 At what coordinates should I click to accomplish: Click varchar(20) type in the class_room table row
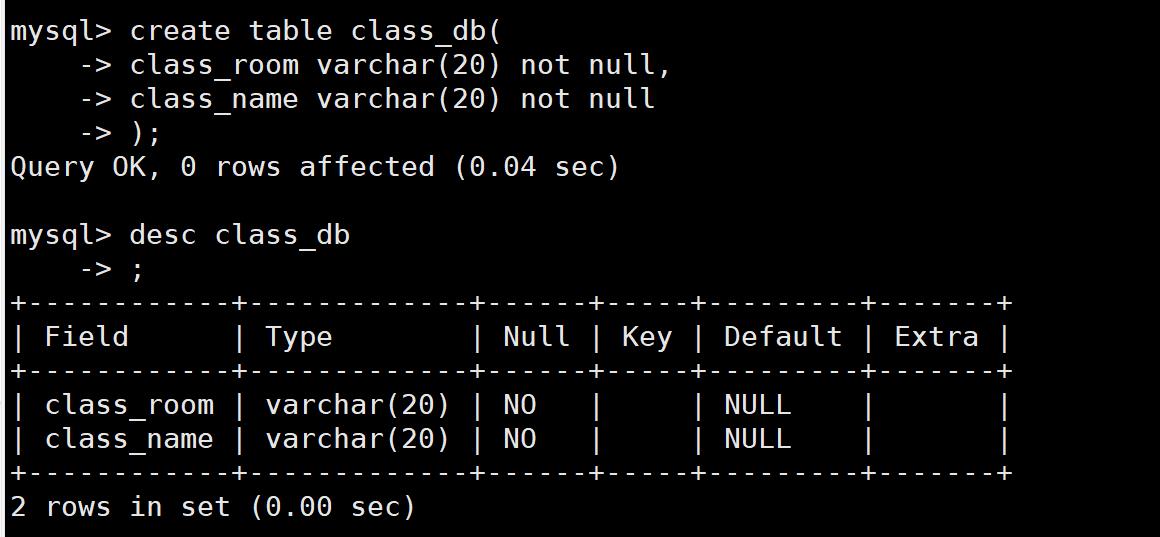click(358, 405)
